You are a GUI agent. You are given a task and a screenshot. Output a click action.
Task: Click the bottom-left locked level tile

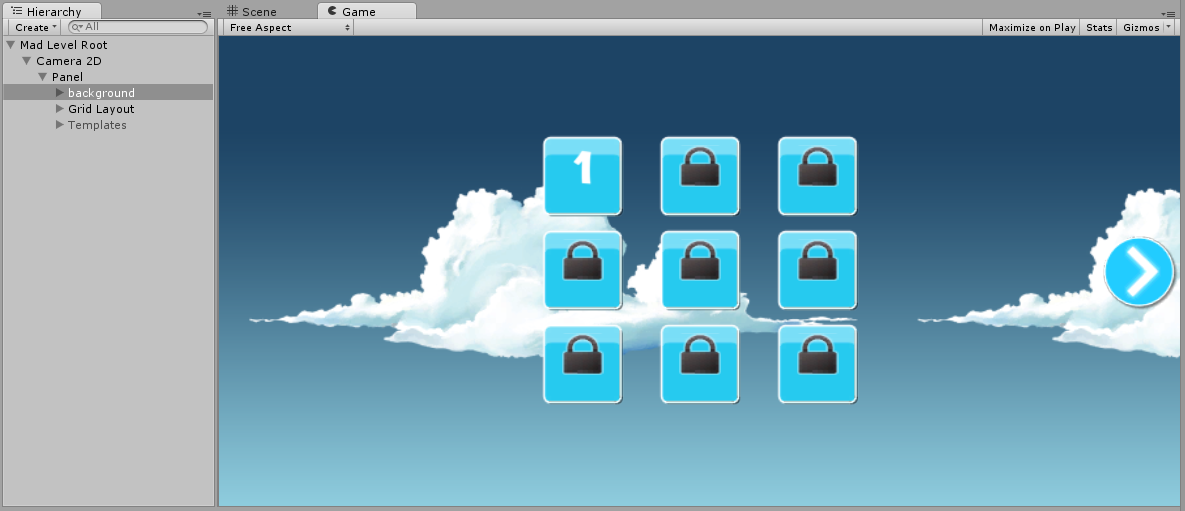pos(582,364)
